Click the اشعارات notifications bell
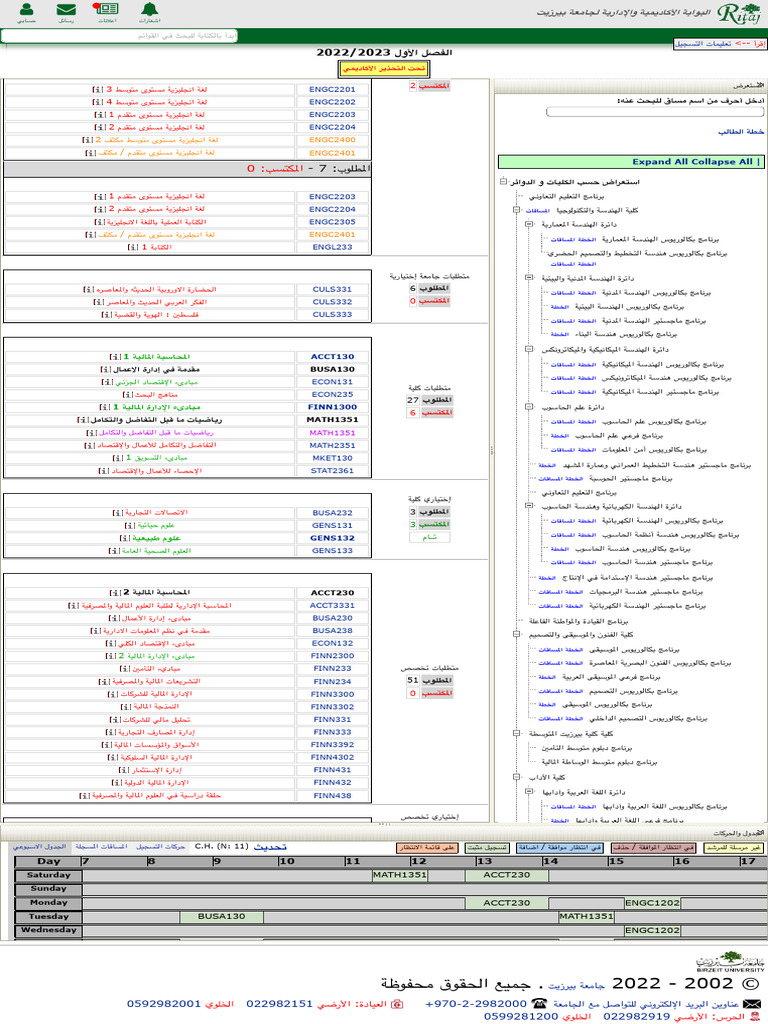 148,13
